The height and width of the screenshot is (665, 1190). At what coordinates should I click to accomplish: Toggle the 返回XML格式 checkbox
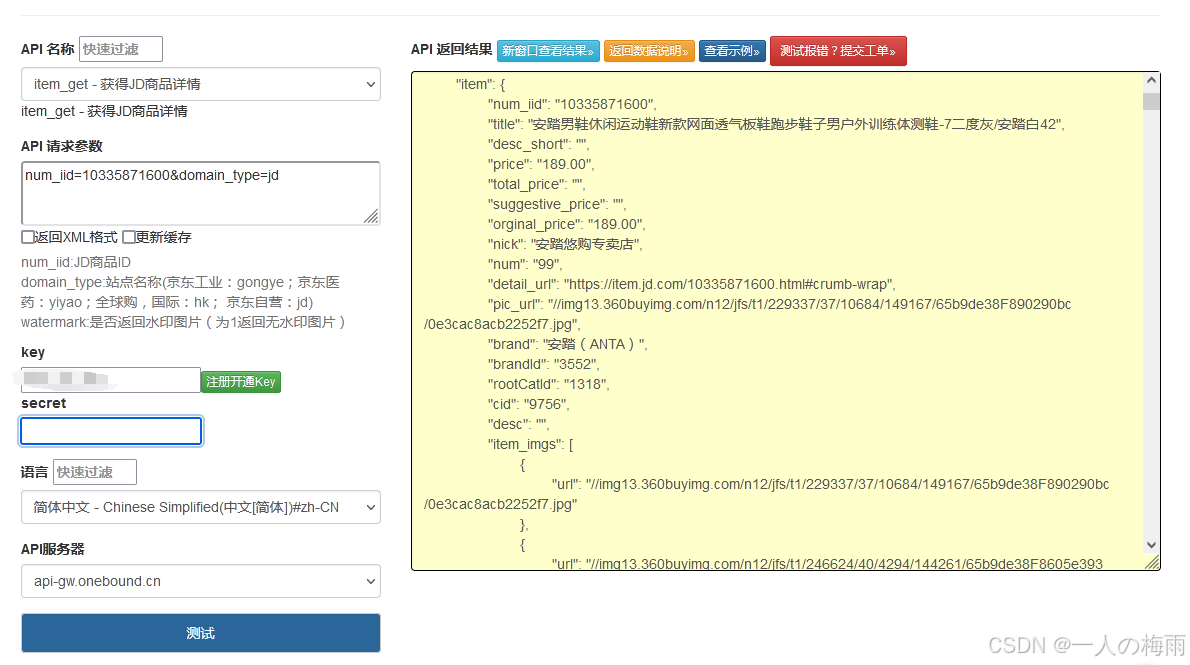28,237
